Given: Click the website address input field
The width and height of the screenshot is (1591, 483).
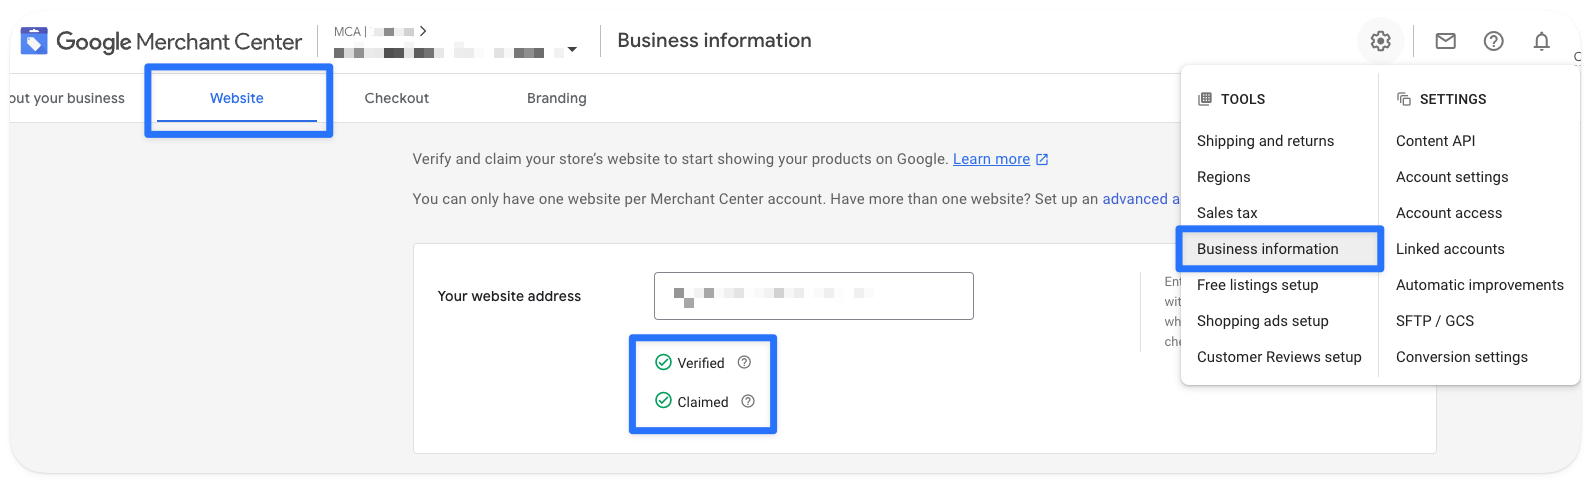Looking at the screenshot, I should click(x=813, y=296).
